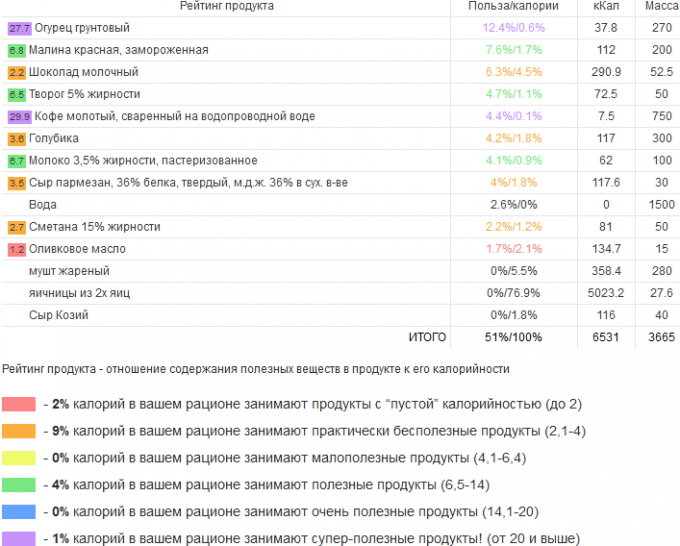The height and width of the screenshot is (546, 680).
Task: Click the Рейтинг продукта column header
Action: click(227, 7)
